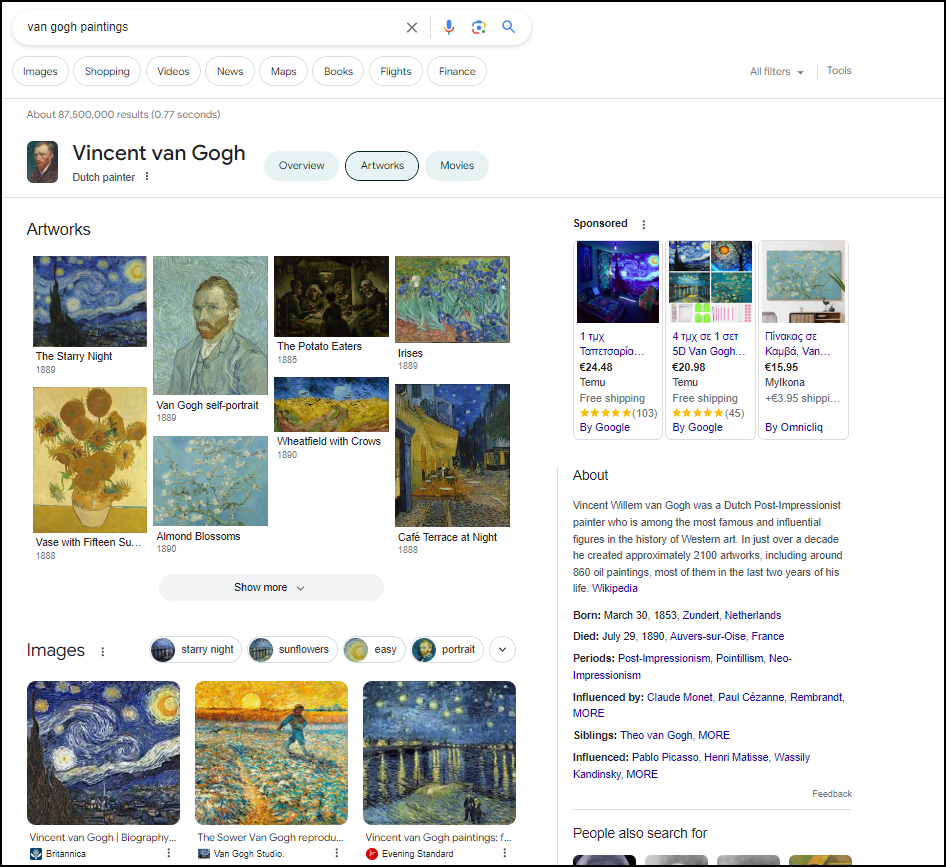946x867 pixels.
Task: Expand artworks with Show more
Action: 271,588
